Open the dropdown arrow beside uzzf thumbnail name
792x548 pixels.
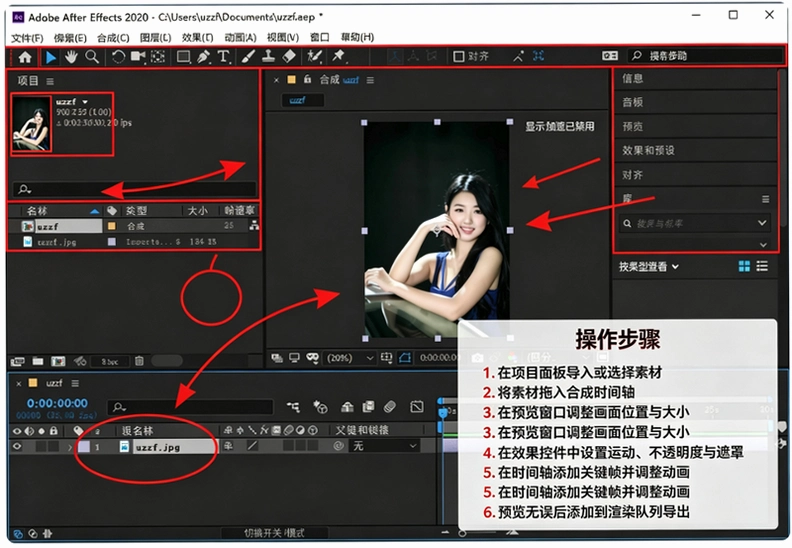[x=85, y=102]
